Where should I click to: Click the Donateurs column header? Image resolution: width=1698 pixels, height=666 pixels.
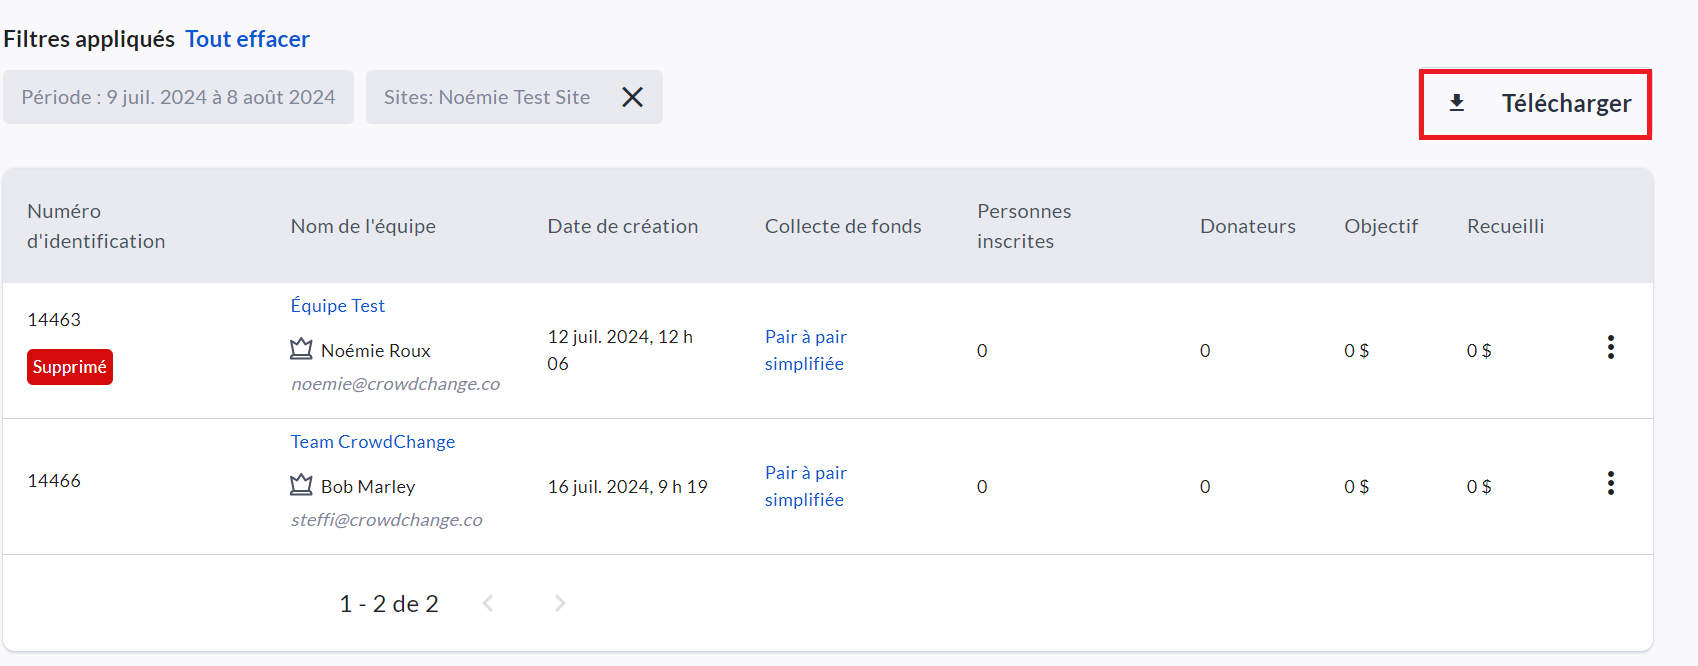(x=1247, y=226)
